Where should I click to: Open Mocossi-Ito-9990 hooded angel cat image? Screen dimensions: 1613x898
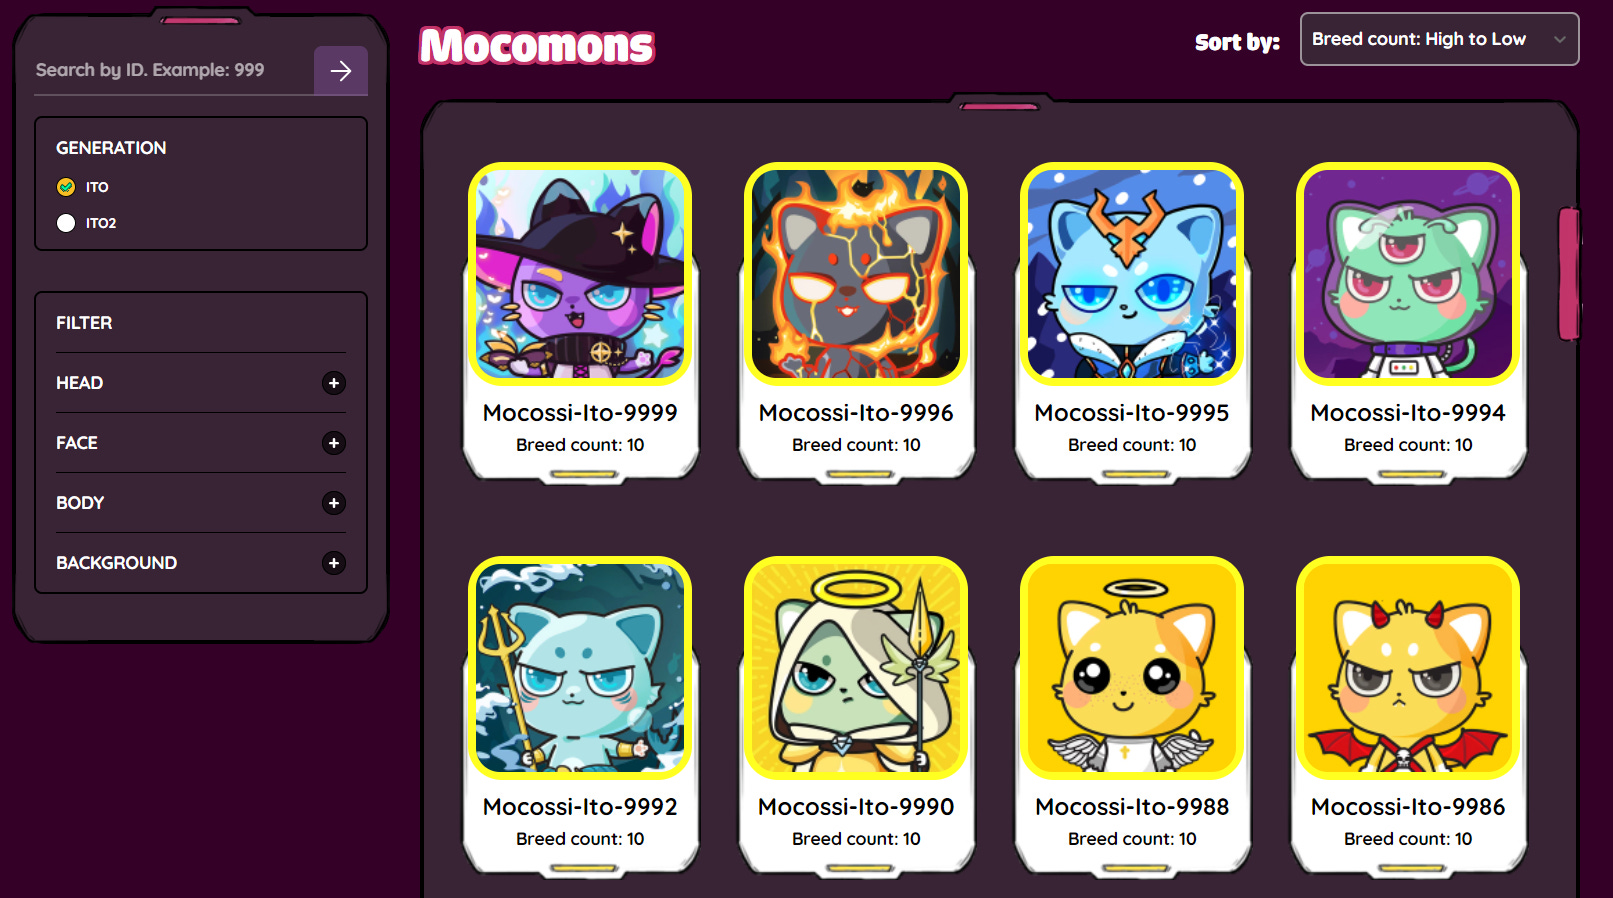point(856,668)
